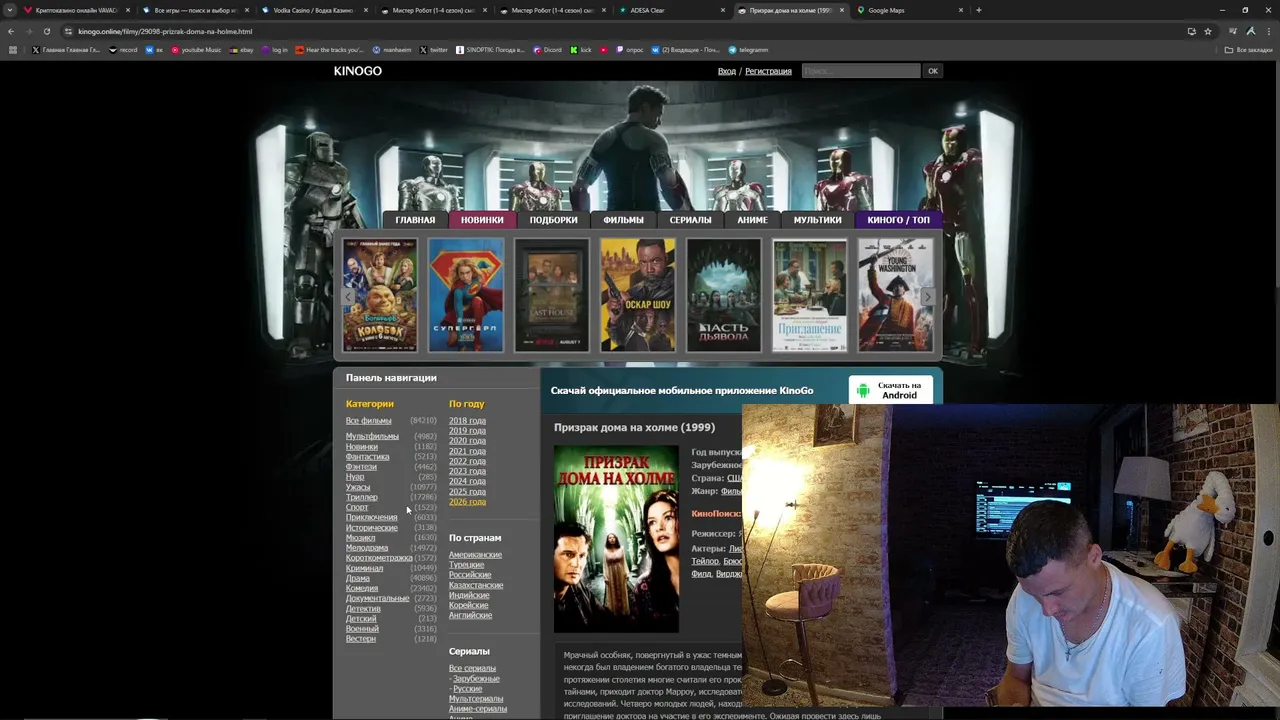The width and height of the screenshot is (1280, 720).
Task: Open the Триллер category link
Action: click(x=362, y=497)
